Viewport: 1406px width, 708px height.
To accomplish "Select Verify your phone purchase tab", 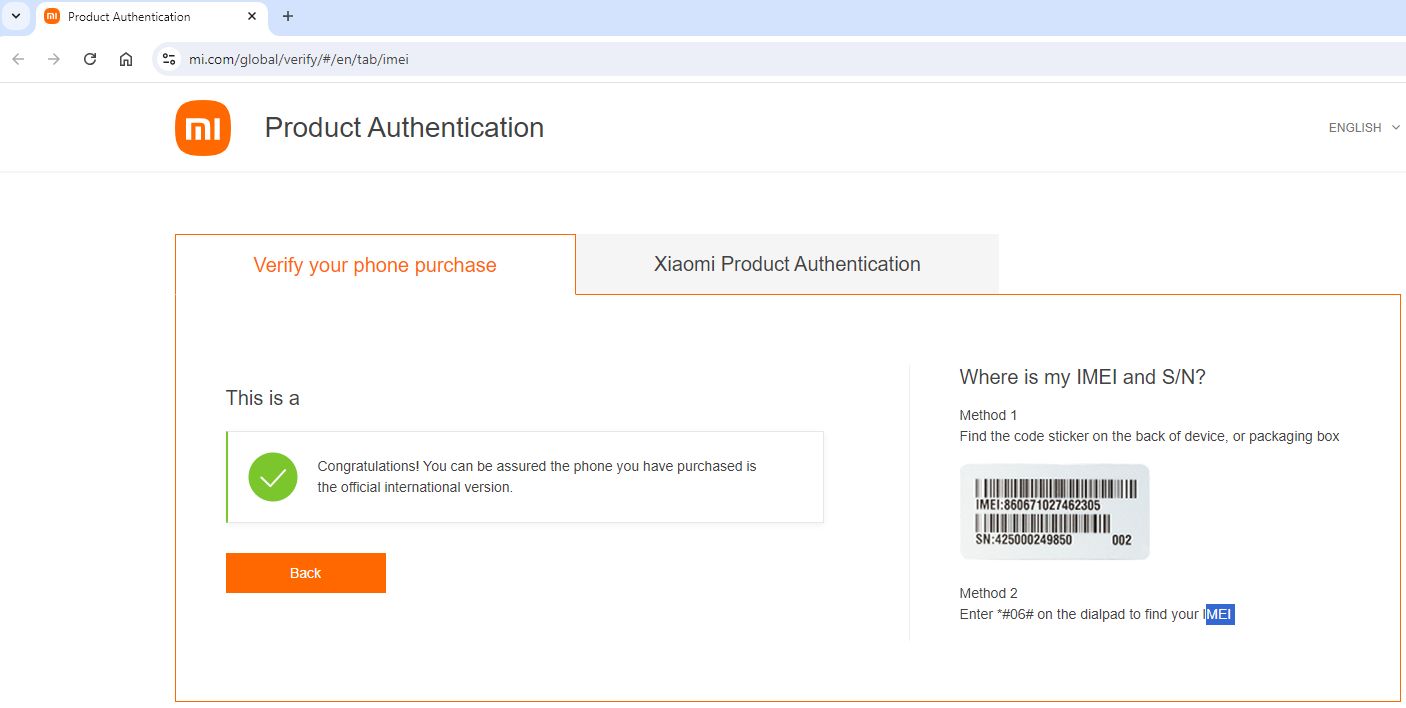I will pos(375,265).
